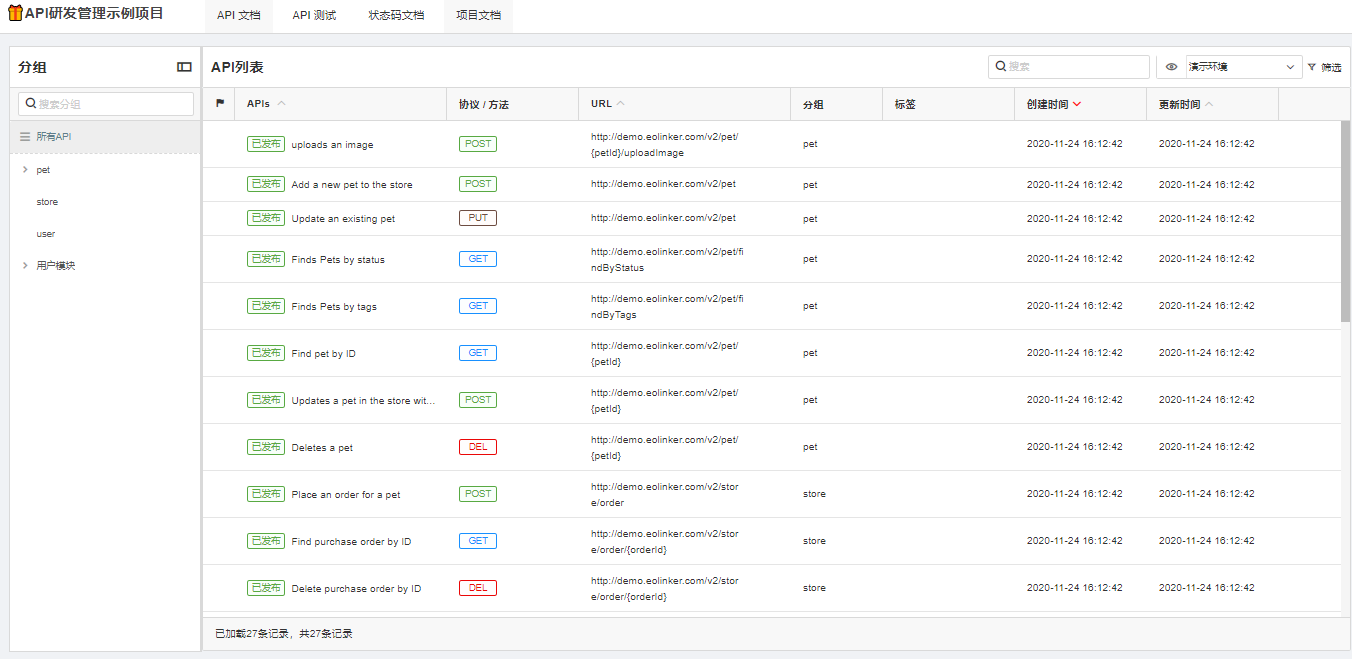Click the hamburger icon next to 所有API
Viewport: 1352px width, 659px height.
(25, 137)
